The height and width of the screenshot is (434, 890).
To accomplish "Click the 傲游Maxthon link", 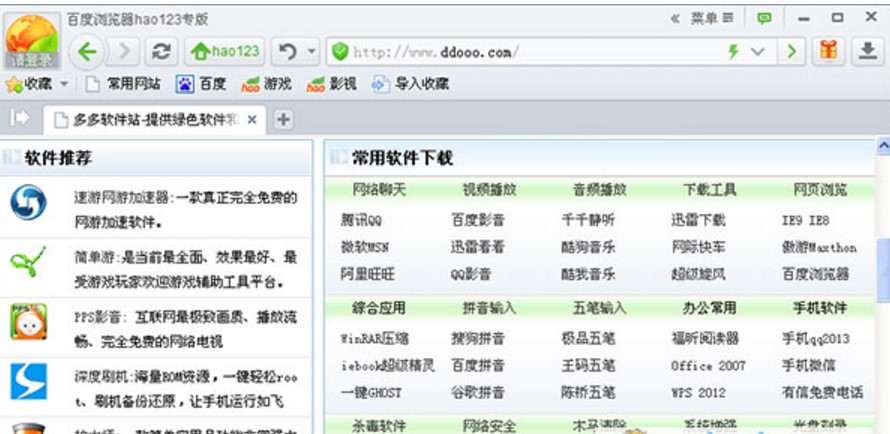I will click(819, 247).
